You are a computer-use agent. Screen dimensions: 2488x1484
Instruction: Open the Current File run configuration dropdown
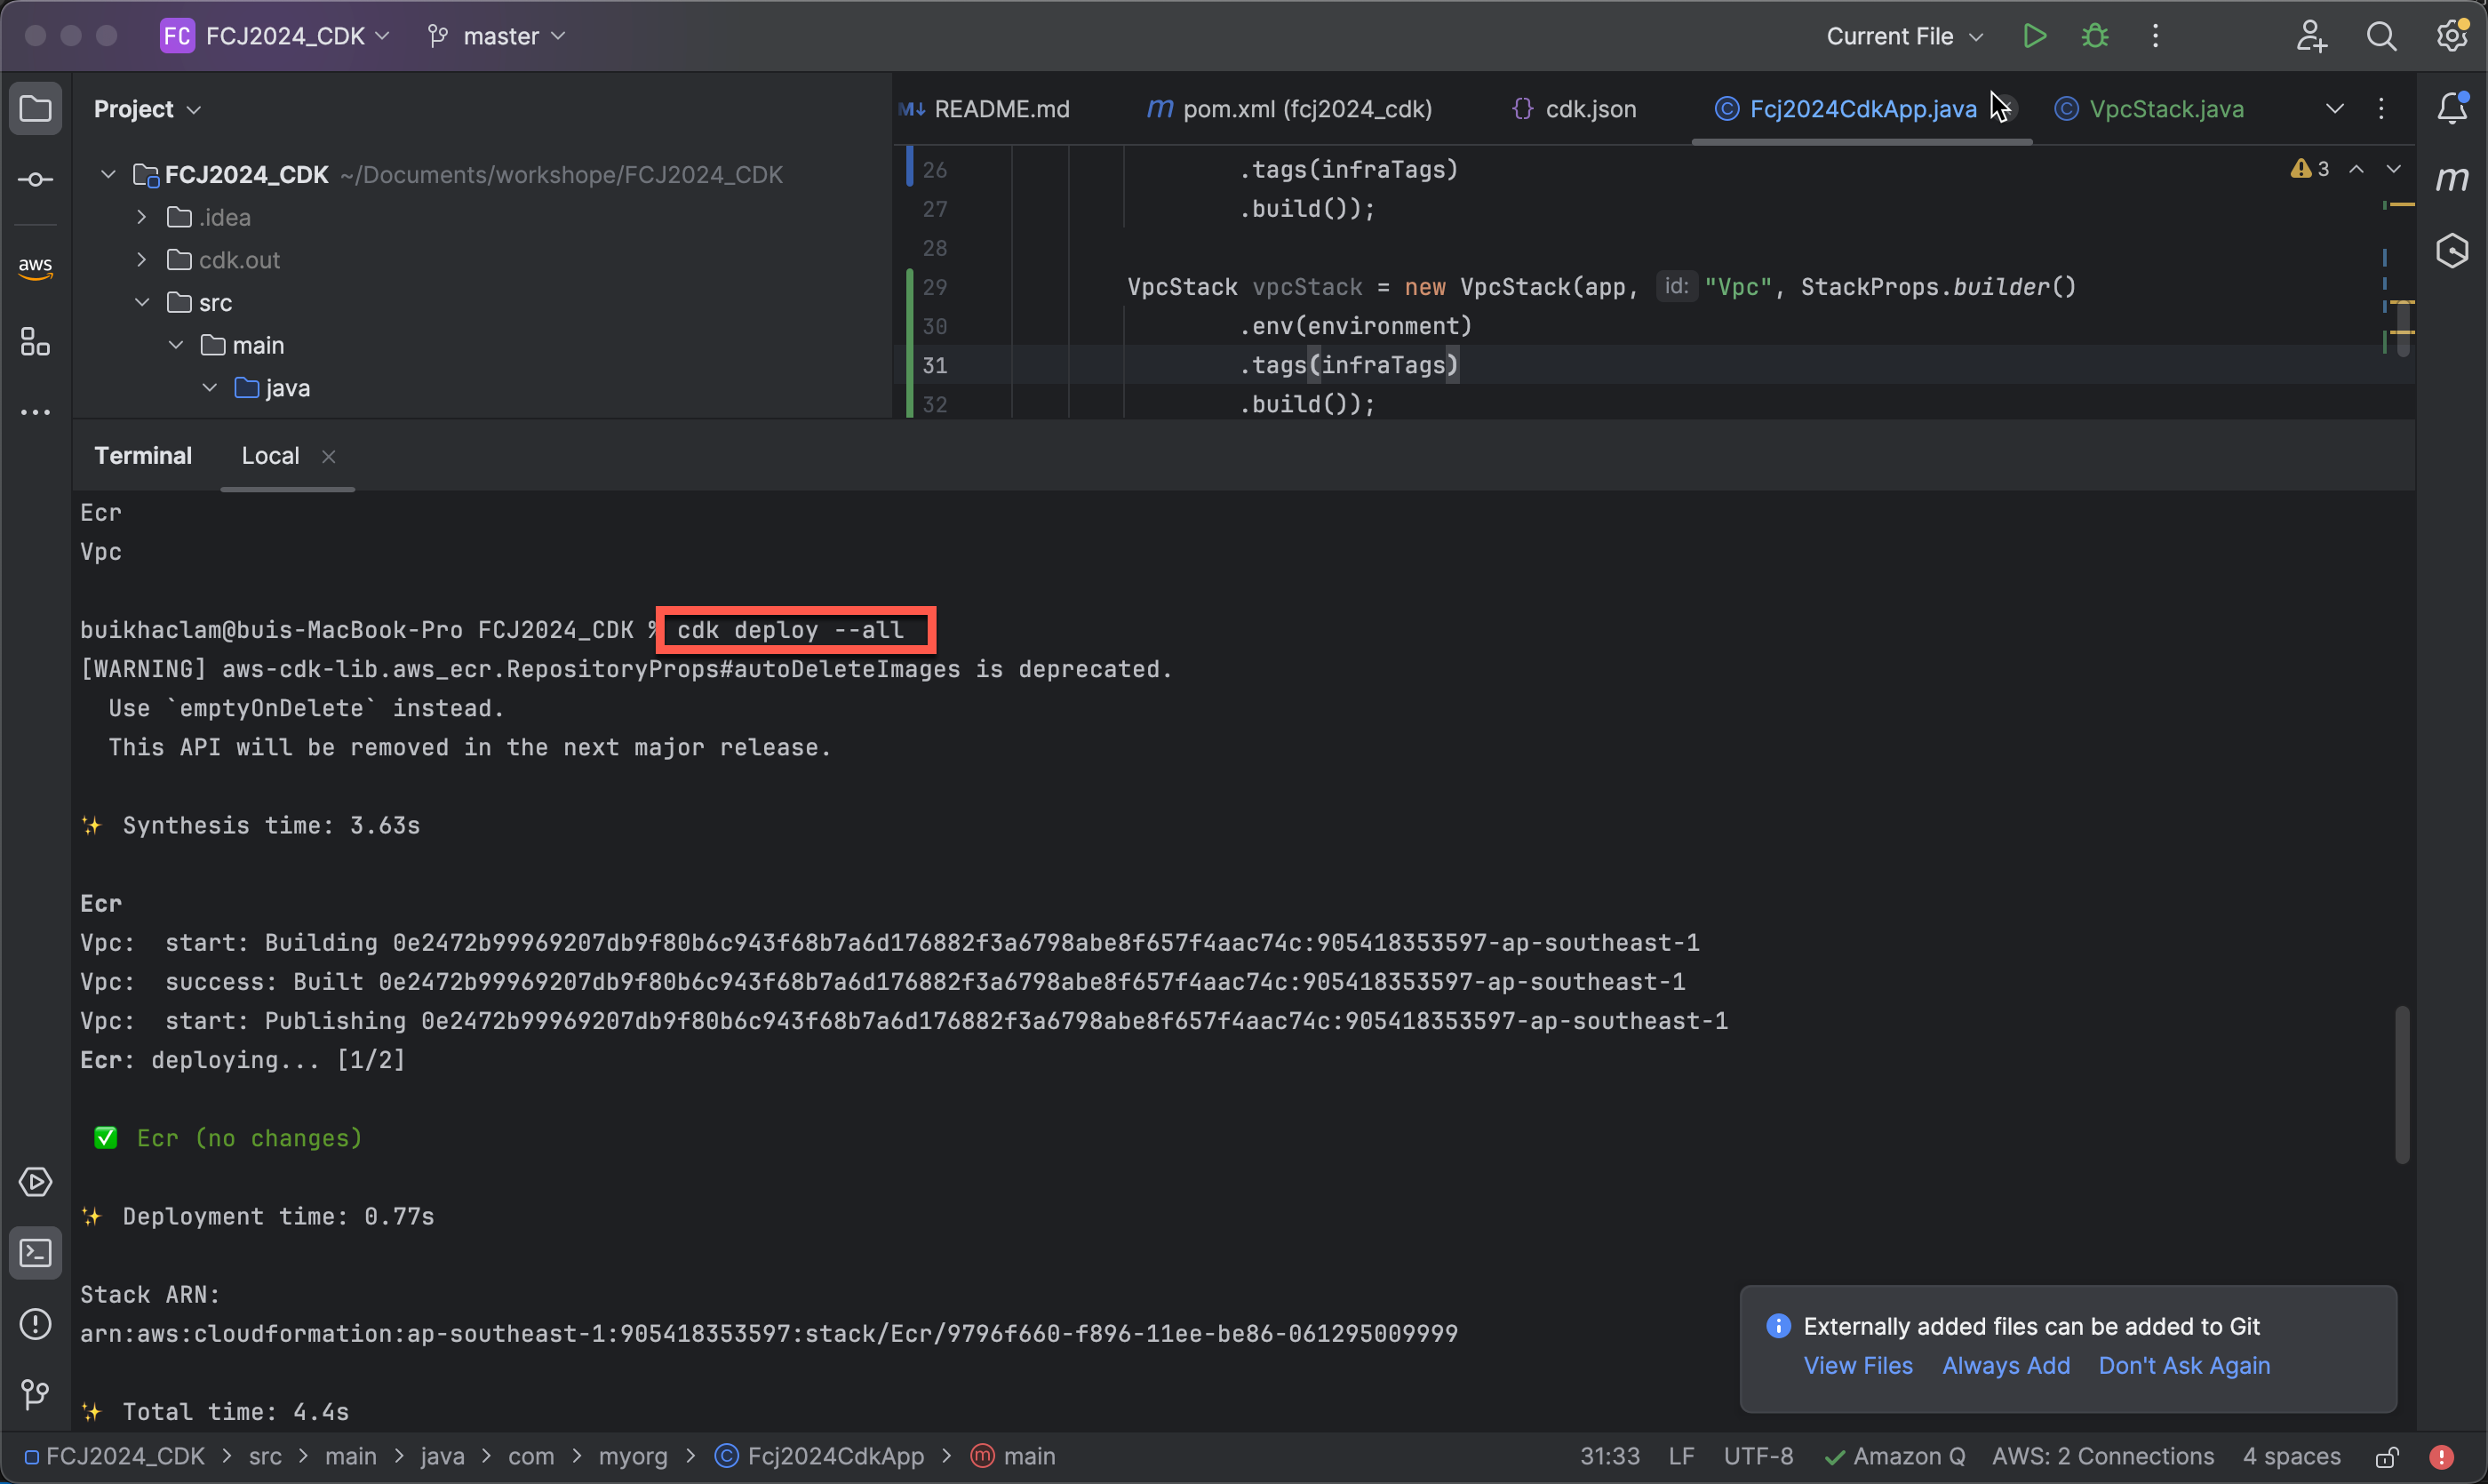tap(1904, 36)
